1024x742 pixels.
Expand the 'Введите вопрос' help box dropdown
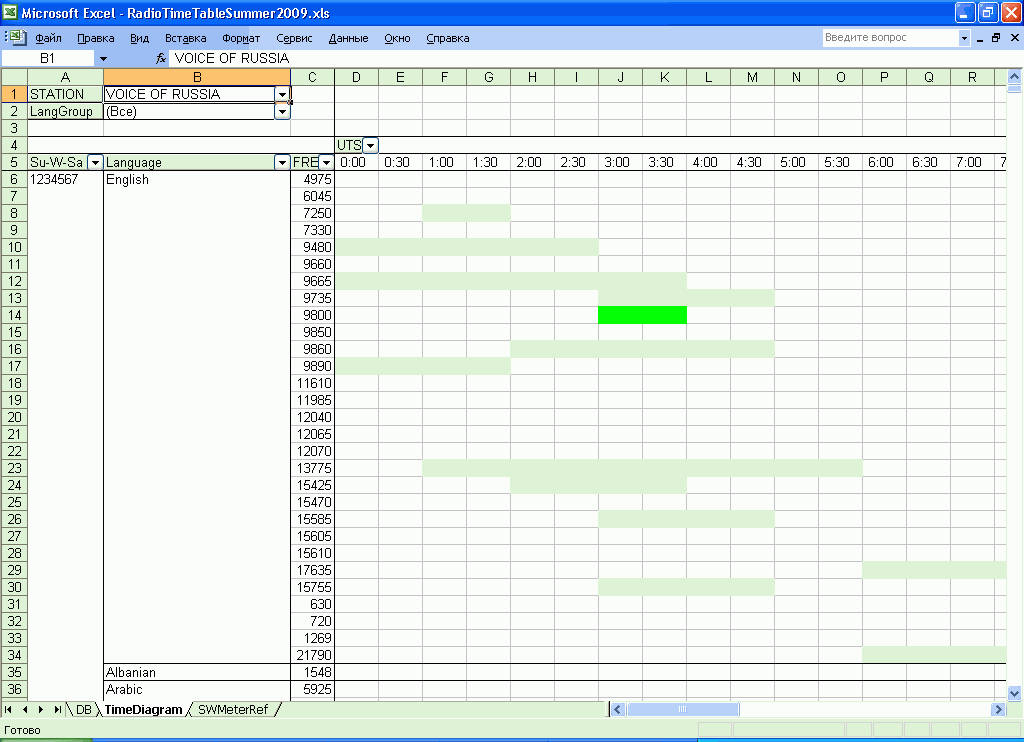coord(964,38)
